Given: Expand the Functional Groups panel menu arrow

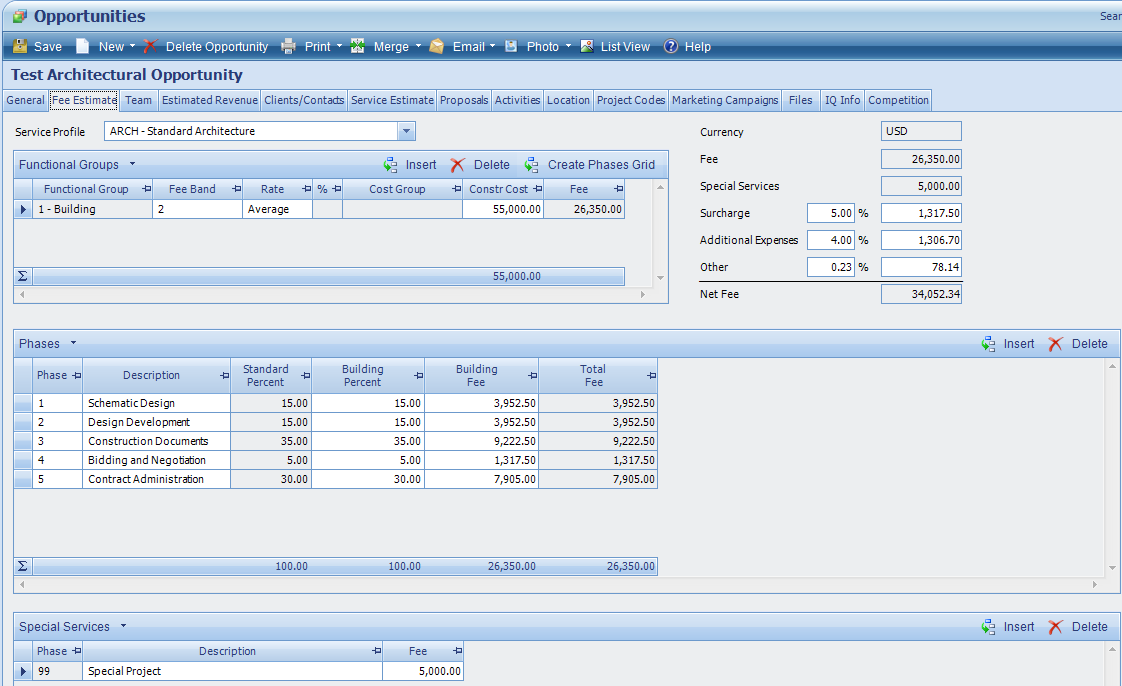Looking at the screenshot, I should pos(132,164).
